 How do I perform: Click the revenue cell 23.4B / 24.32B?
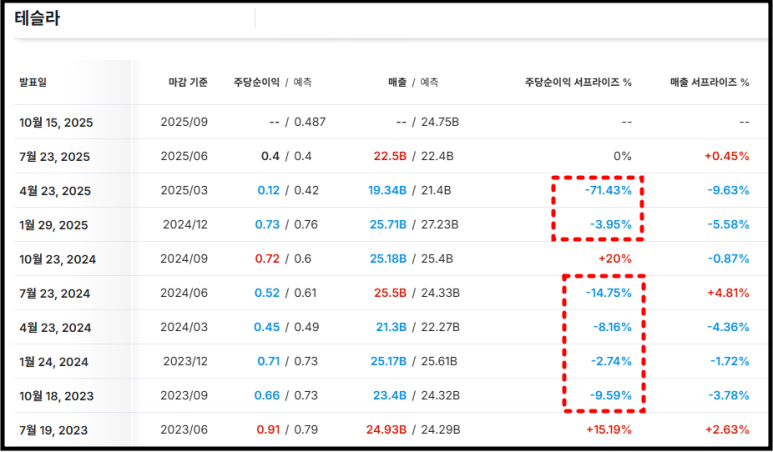(x=417, y=395)
